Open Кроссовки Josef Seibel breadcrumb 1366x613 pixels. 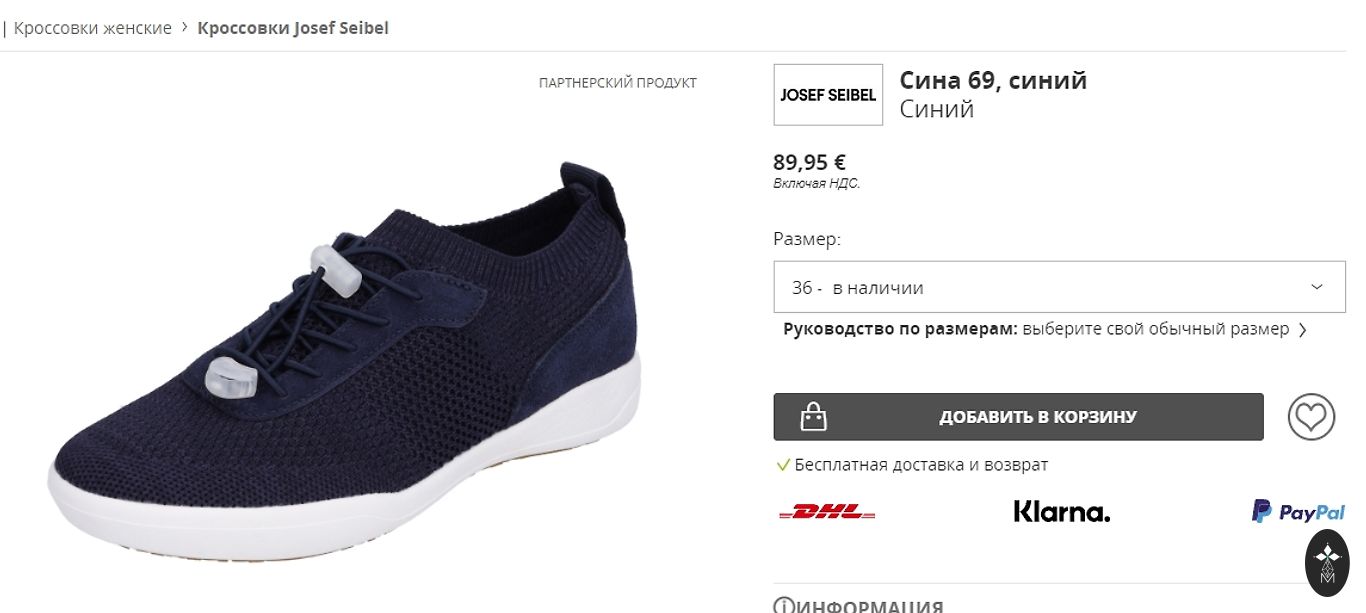coord(293,28)
